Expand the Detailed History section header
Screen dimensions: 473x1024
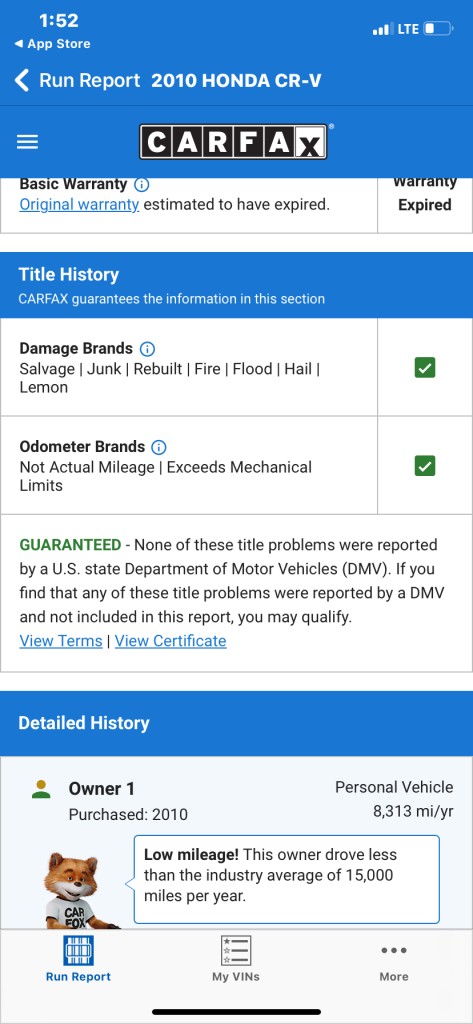(x=236, y=723)
